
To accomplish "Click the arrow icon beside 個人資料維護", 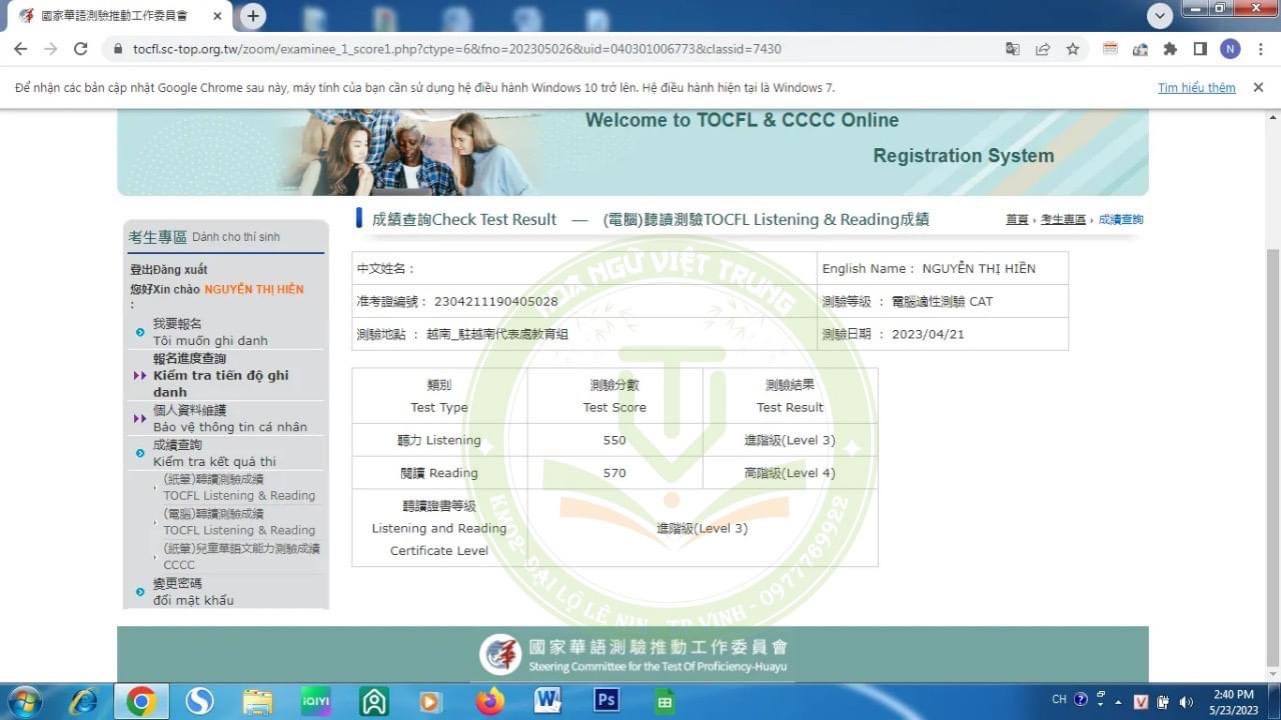I will (140, 418).
